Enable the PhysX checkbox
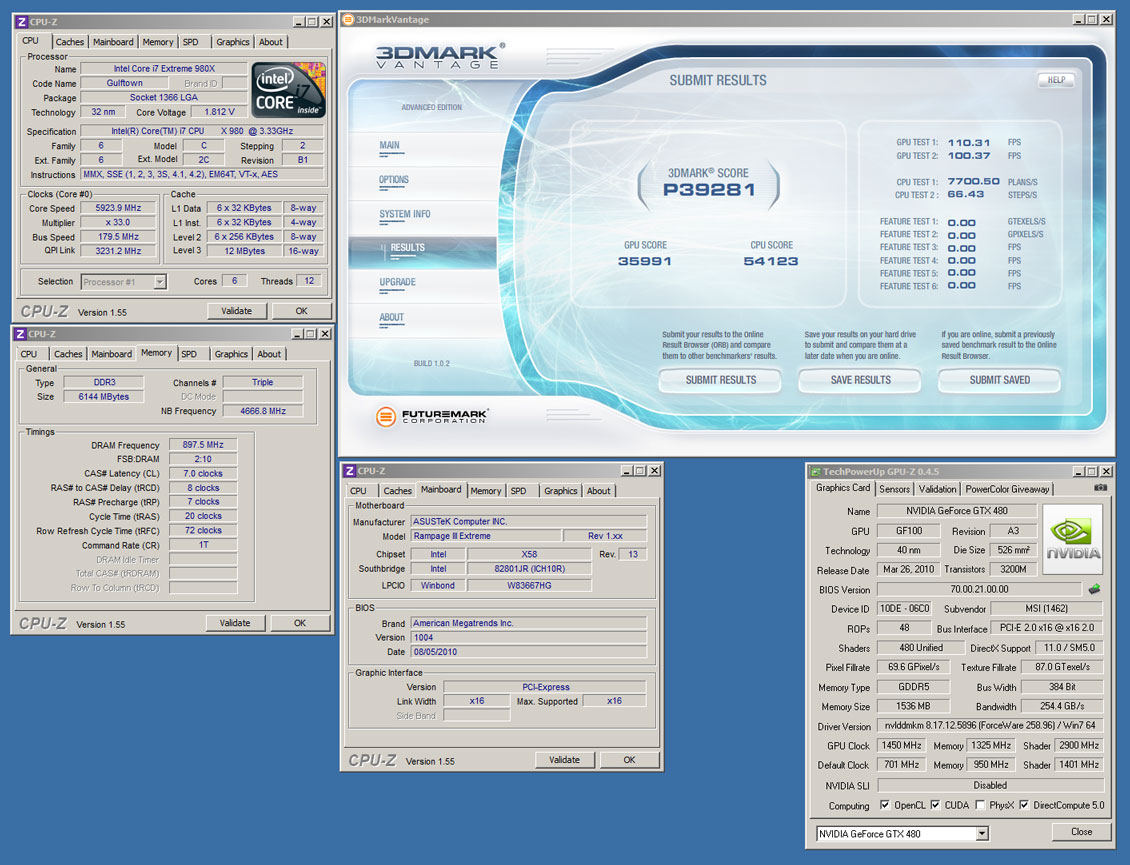 click(980, 805)
